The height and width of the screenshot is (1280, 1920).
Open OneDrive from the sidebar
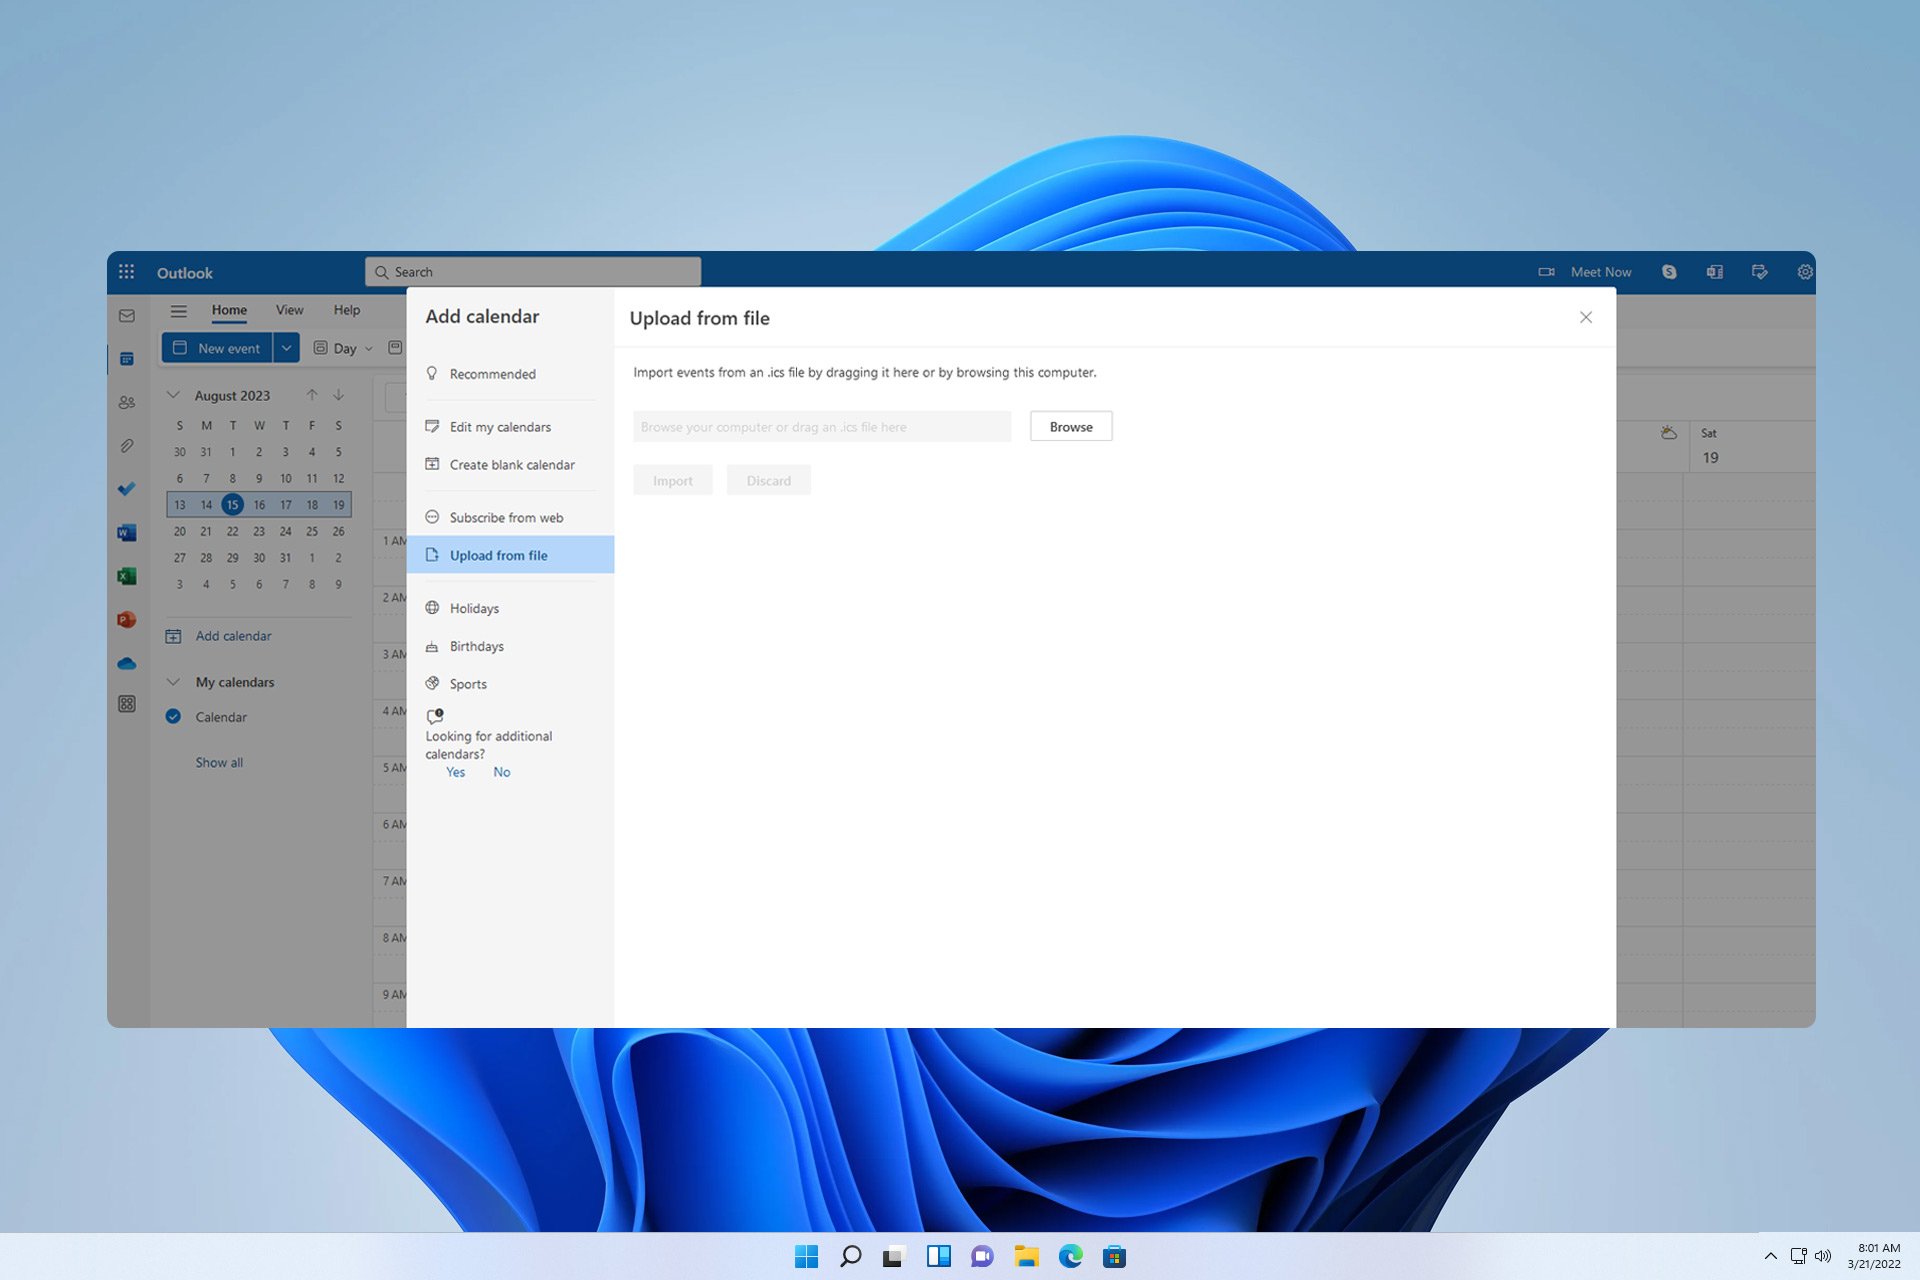(x=127, y=663)
